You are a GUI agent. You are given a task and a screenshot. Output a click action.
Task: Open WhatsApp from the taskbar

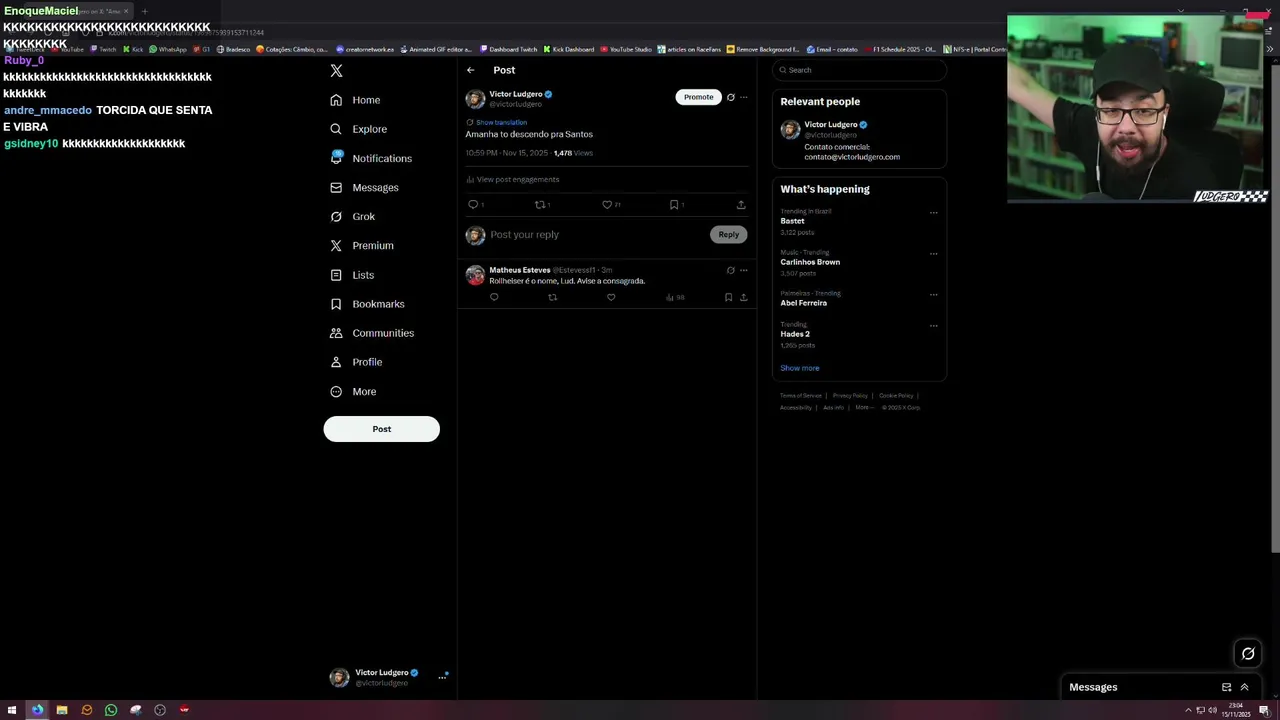[111, 710]
